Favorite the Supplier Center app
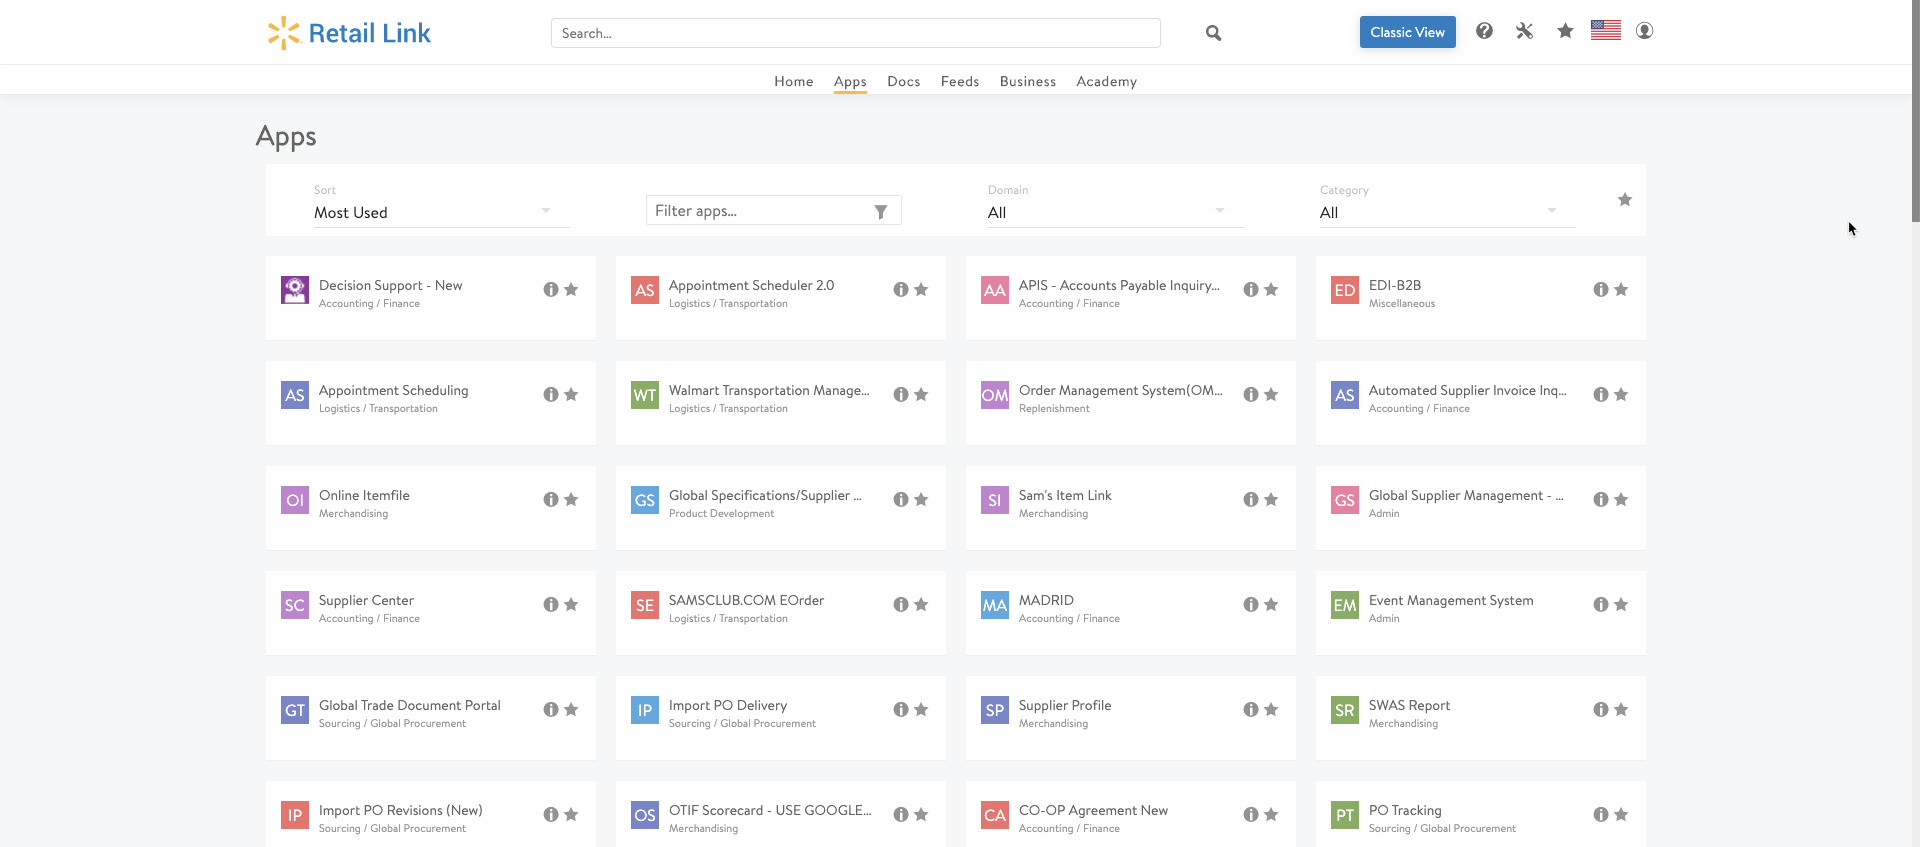1920x847 pixels. point(571,604)
